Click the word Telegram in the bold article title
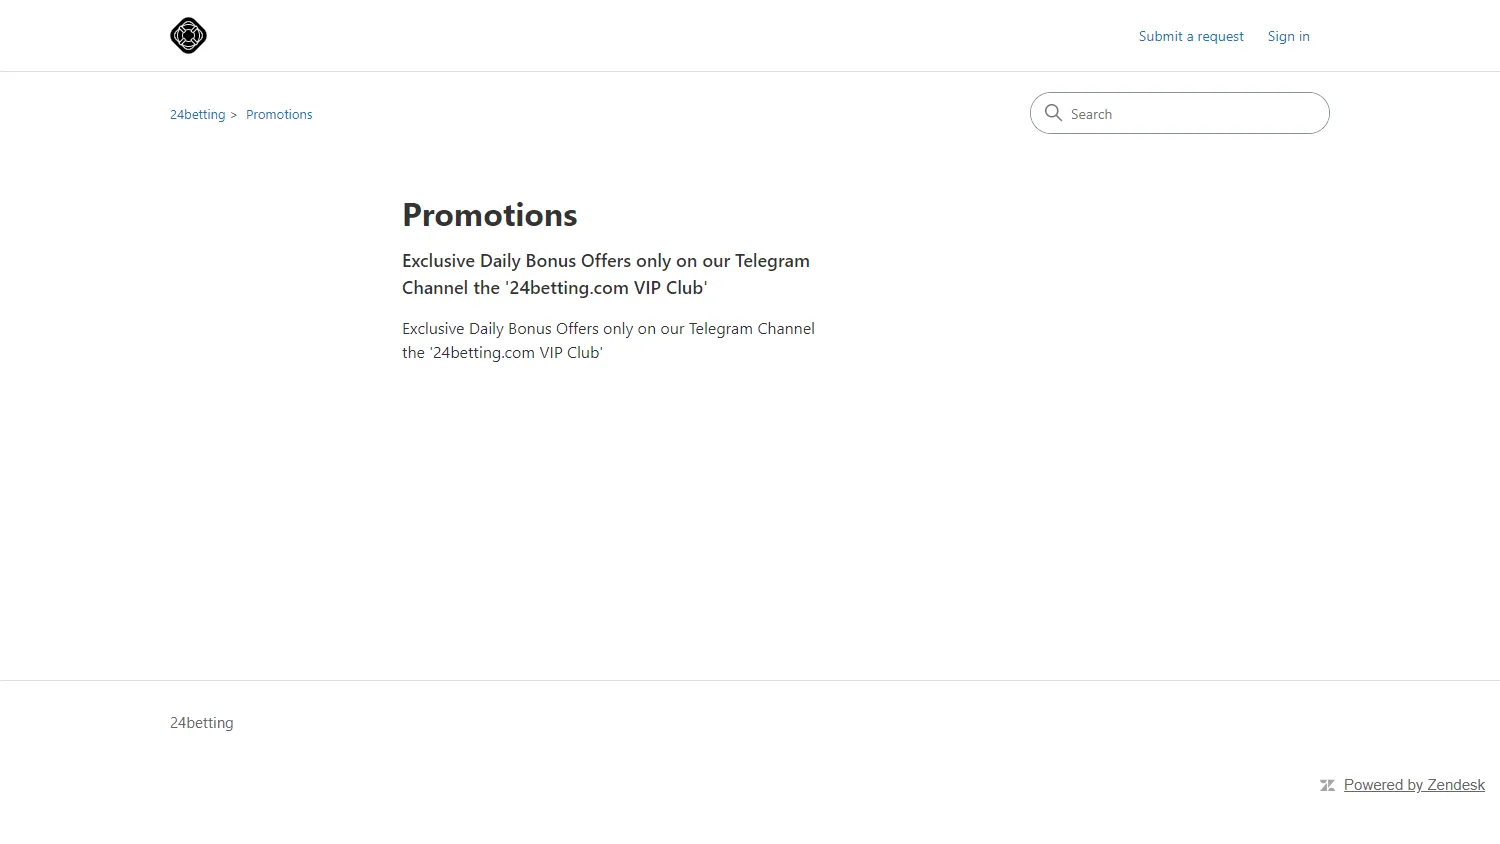This screenshot has height=844, width=1500. tap(772, 261)
